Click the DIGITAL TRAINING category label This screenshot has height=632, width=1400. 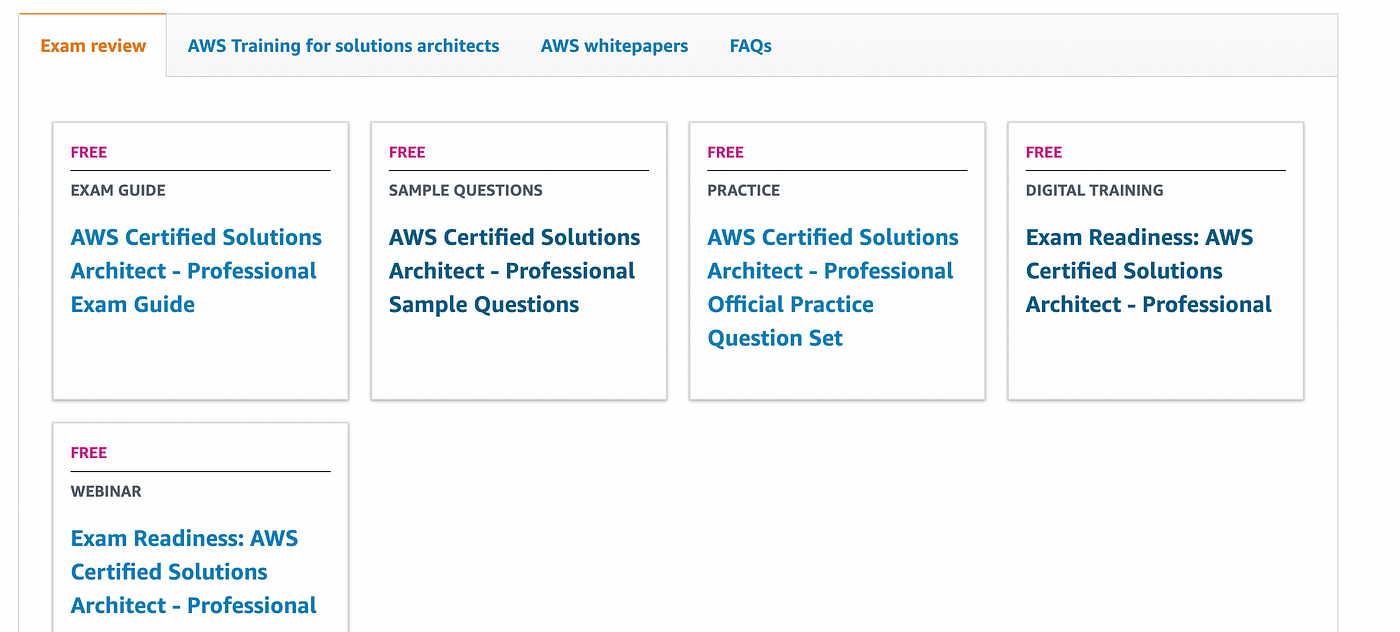pos(1094,190)
